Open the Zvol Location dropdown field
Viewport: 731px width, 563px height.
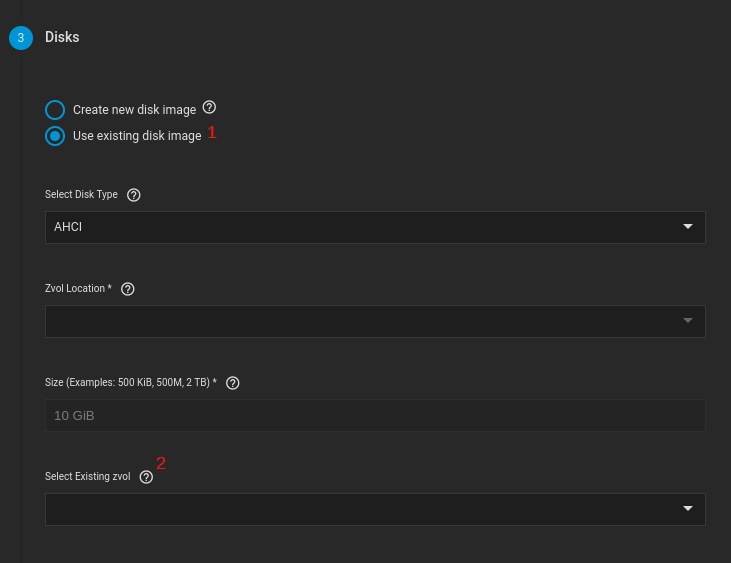[x=360, y=321]
